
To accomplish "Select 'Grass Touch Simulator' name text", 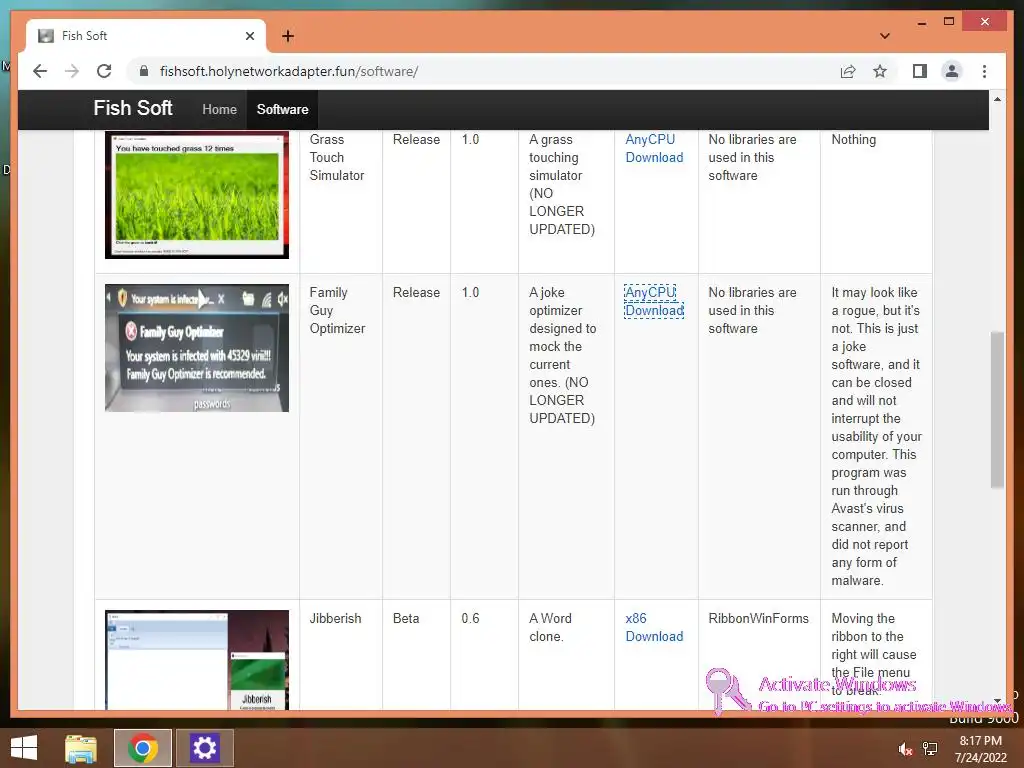I will (336, 157).
